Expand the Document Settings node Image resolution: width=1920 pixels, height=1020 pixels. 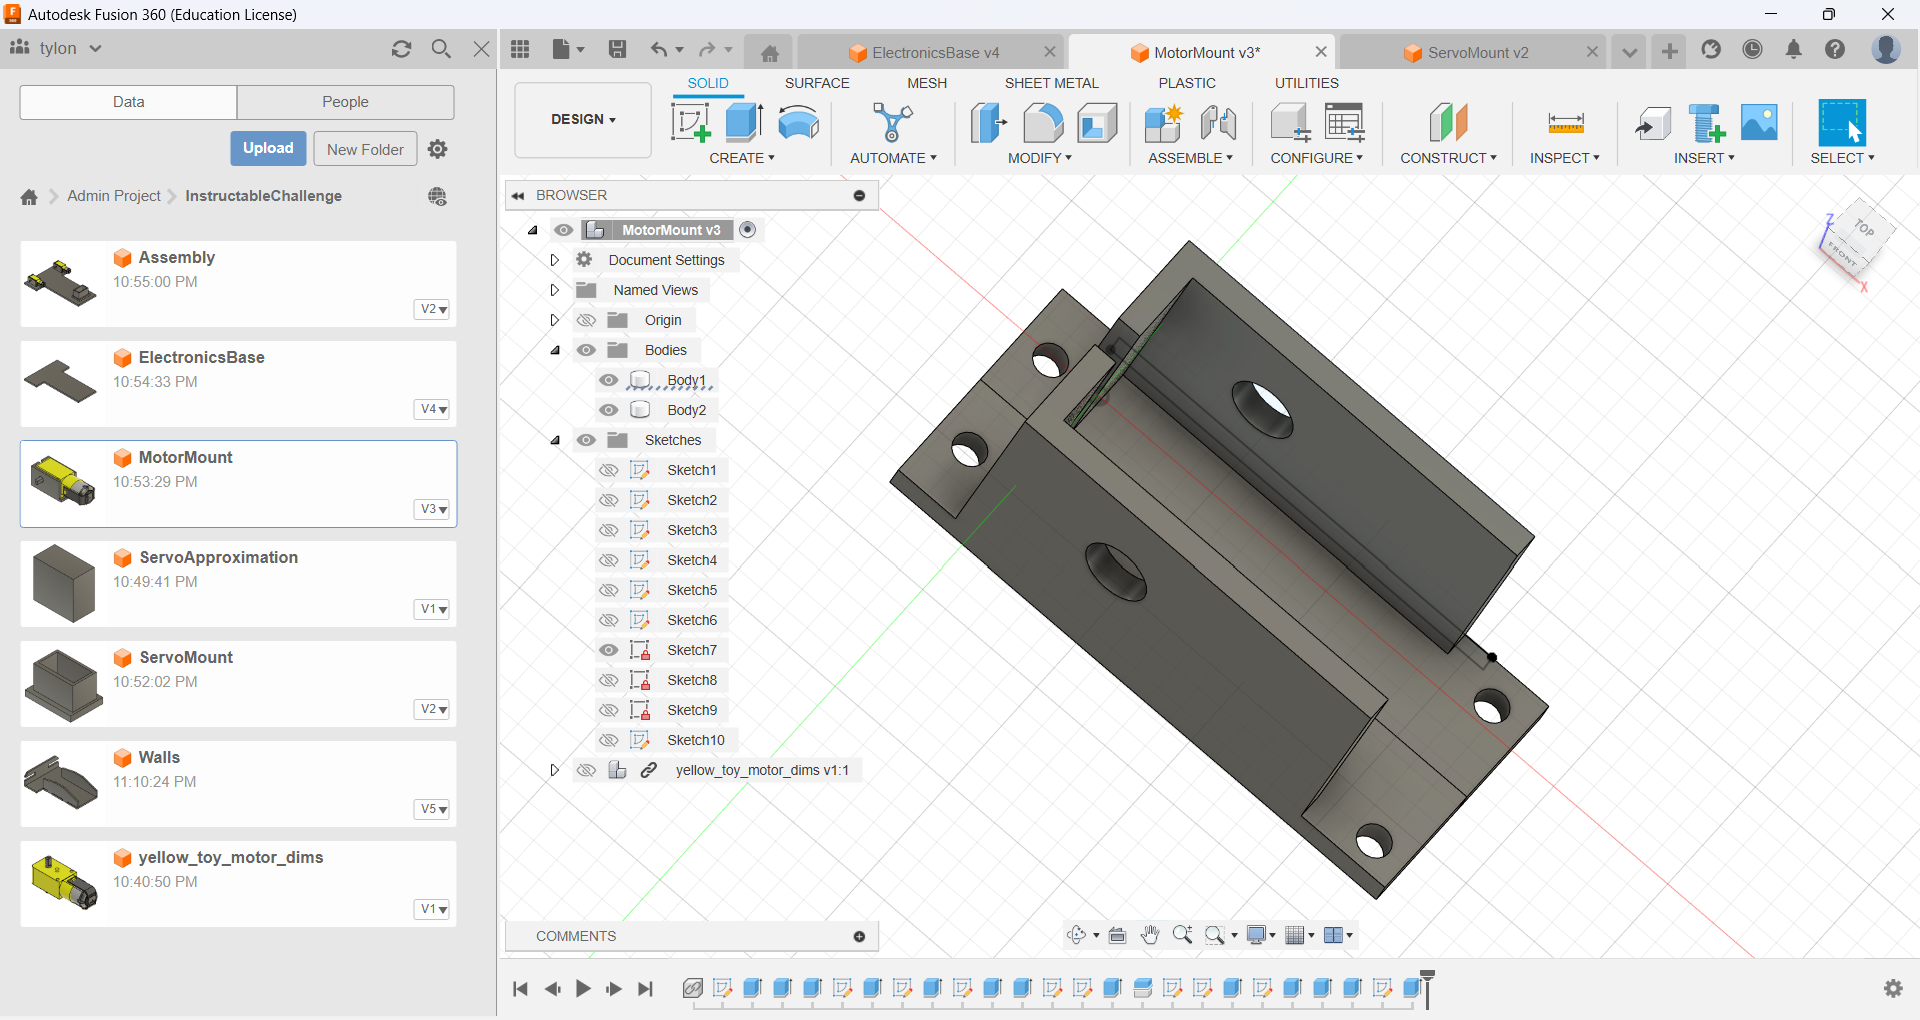point(554,260)
